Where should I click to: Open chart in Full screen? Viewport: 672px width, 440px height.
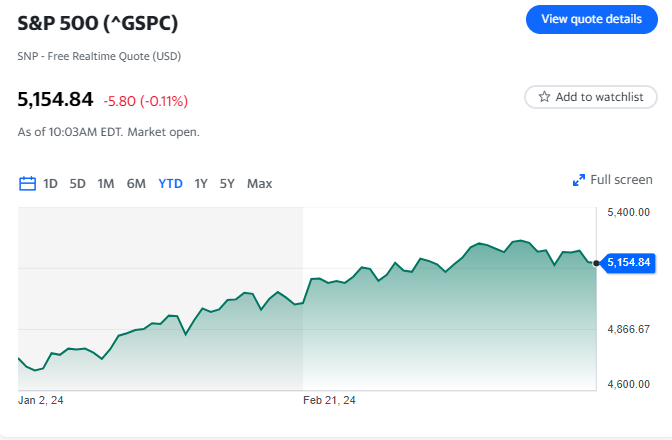620,180
